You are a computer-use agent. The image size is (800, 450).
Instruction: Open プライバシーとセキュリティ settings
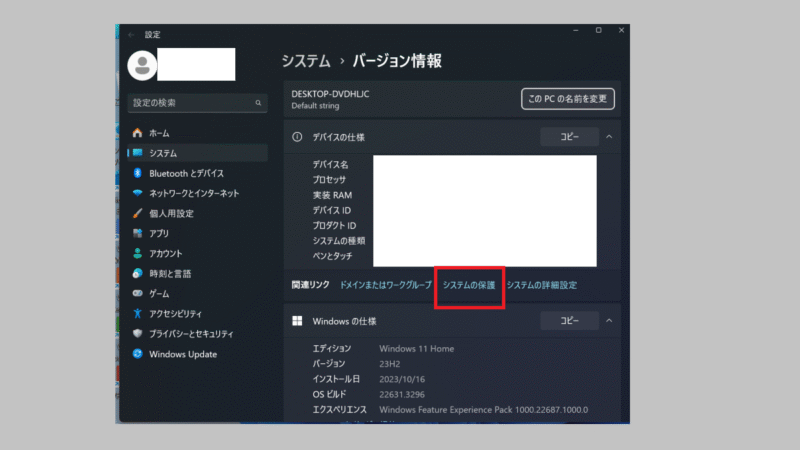point(197,334)
